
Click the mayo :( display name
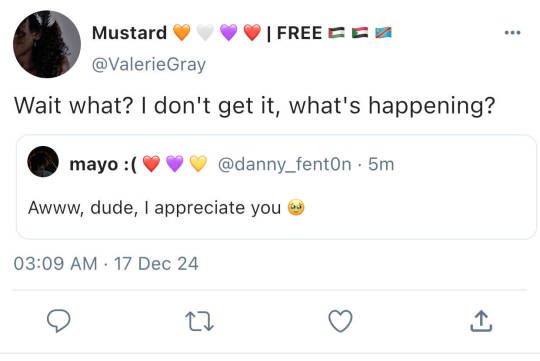point(103,164)
